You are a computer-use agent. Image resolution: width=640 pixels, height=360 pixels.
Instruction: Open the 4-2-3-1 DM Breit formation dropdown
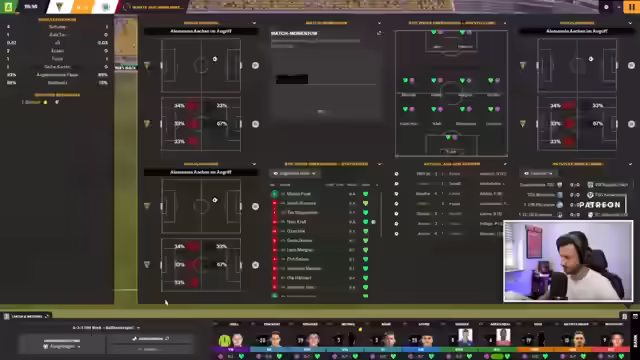[106, 328]
